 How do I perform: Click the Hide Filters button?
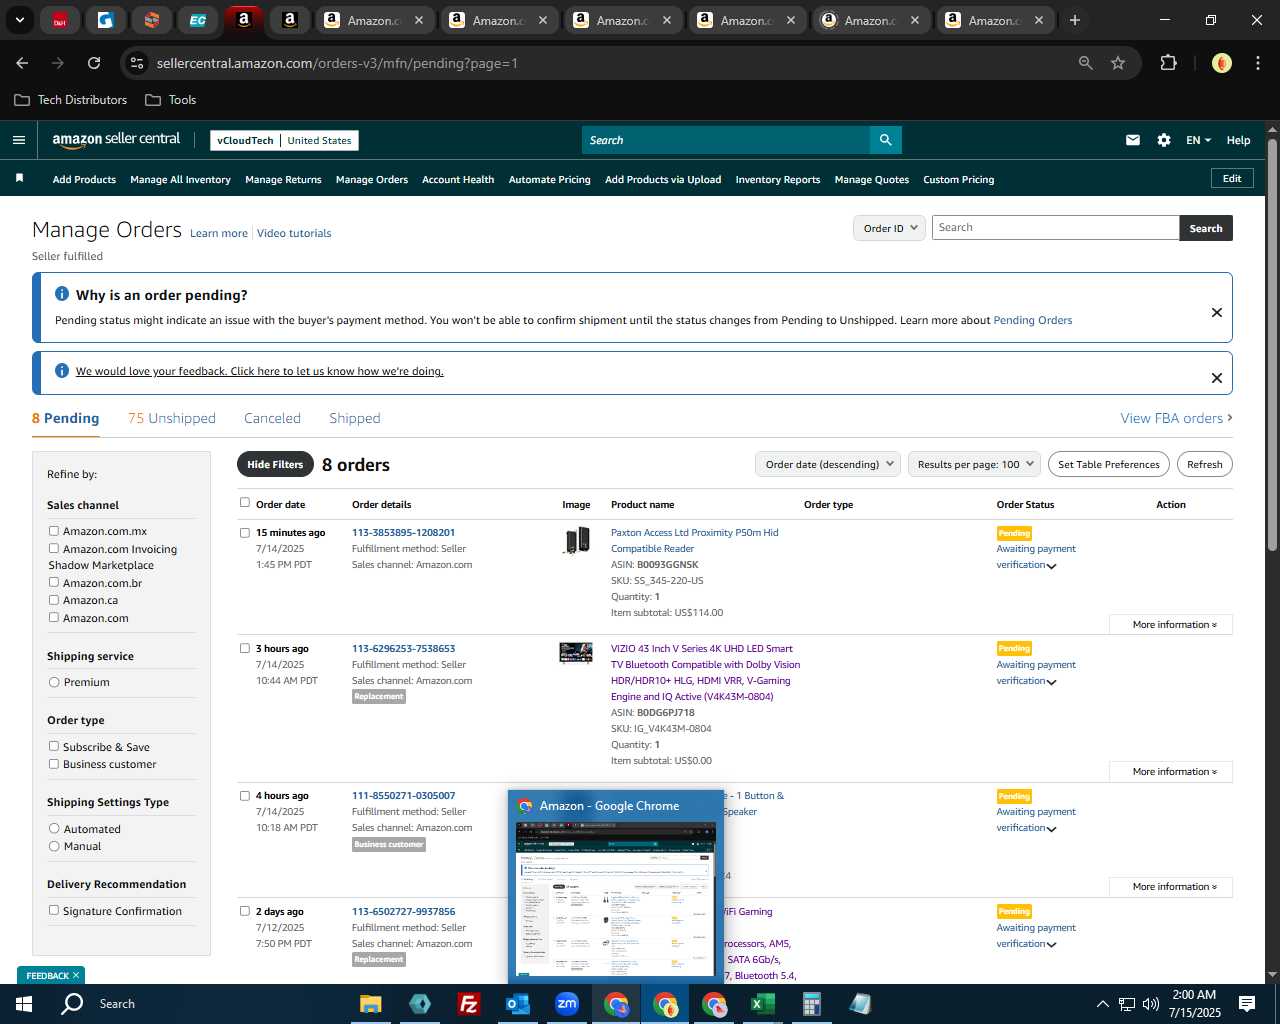click(x=275, y=464)
